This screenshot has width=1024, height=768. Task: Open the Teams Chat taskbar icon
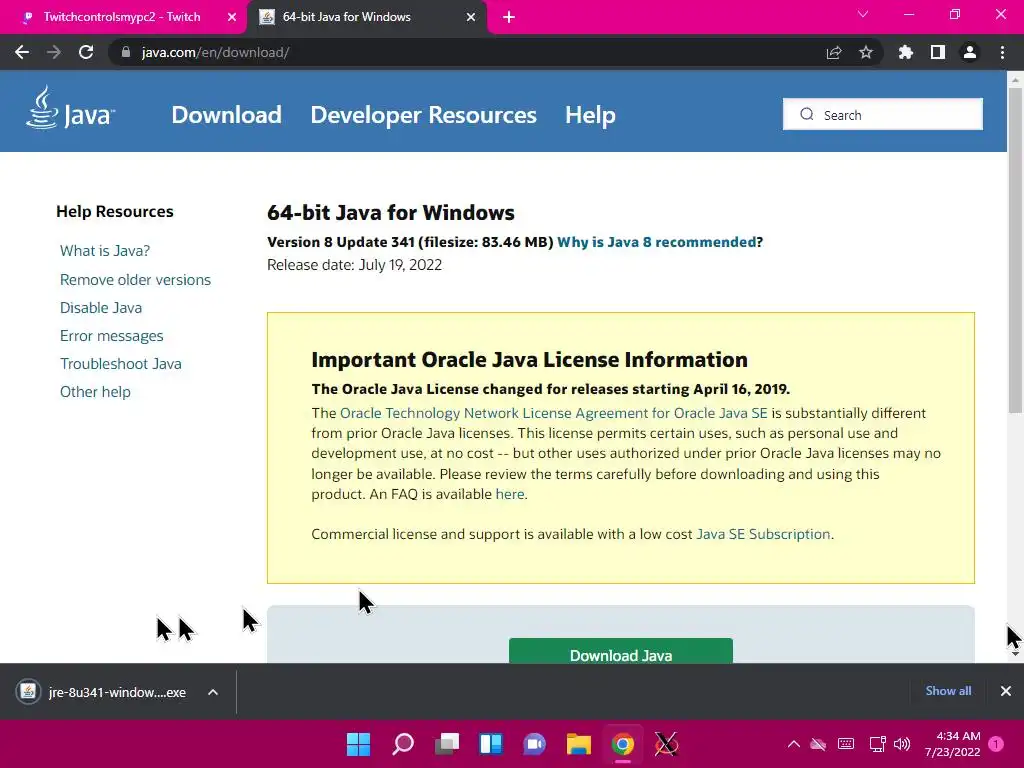(x=534, y=744)
